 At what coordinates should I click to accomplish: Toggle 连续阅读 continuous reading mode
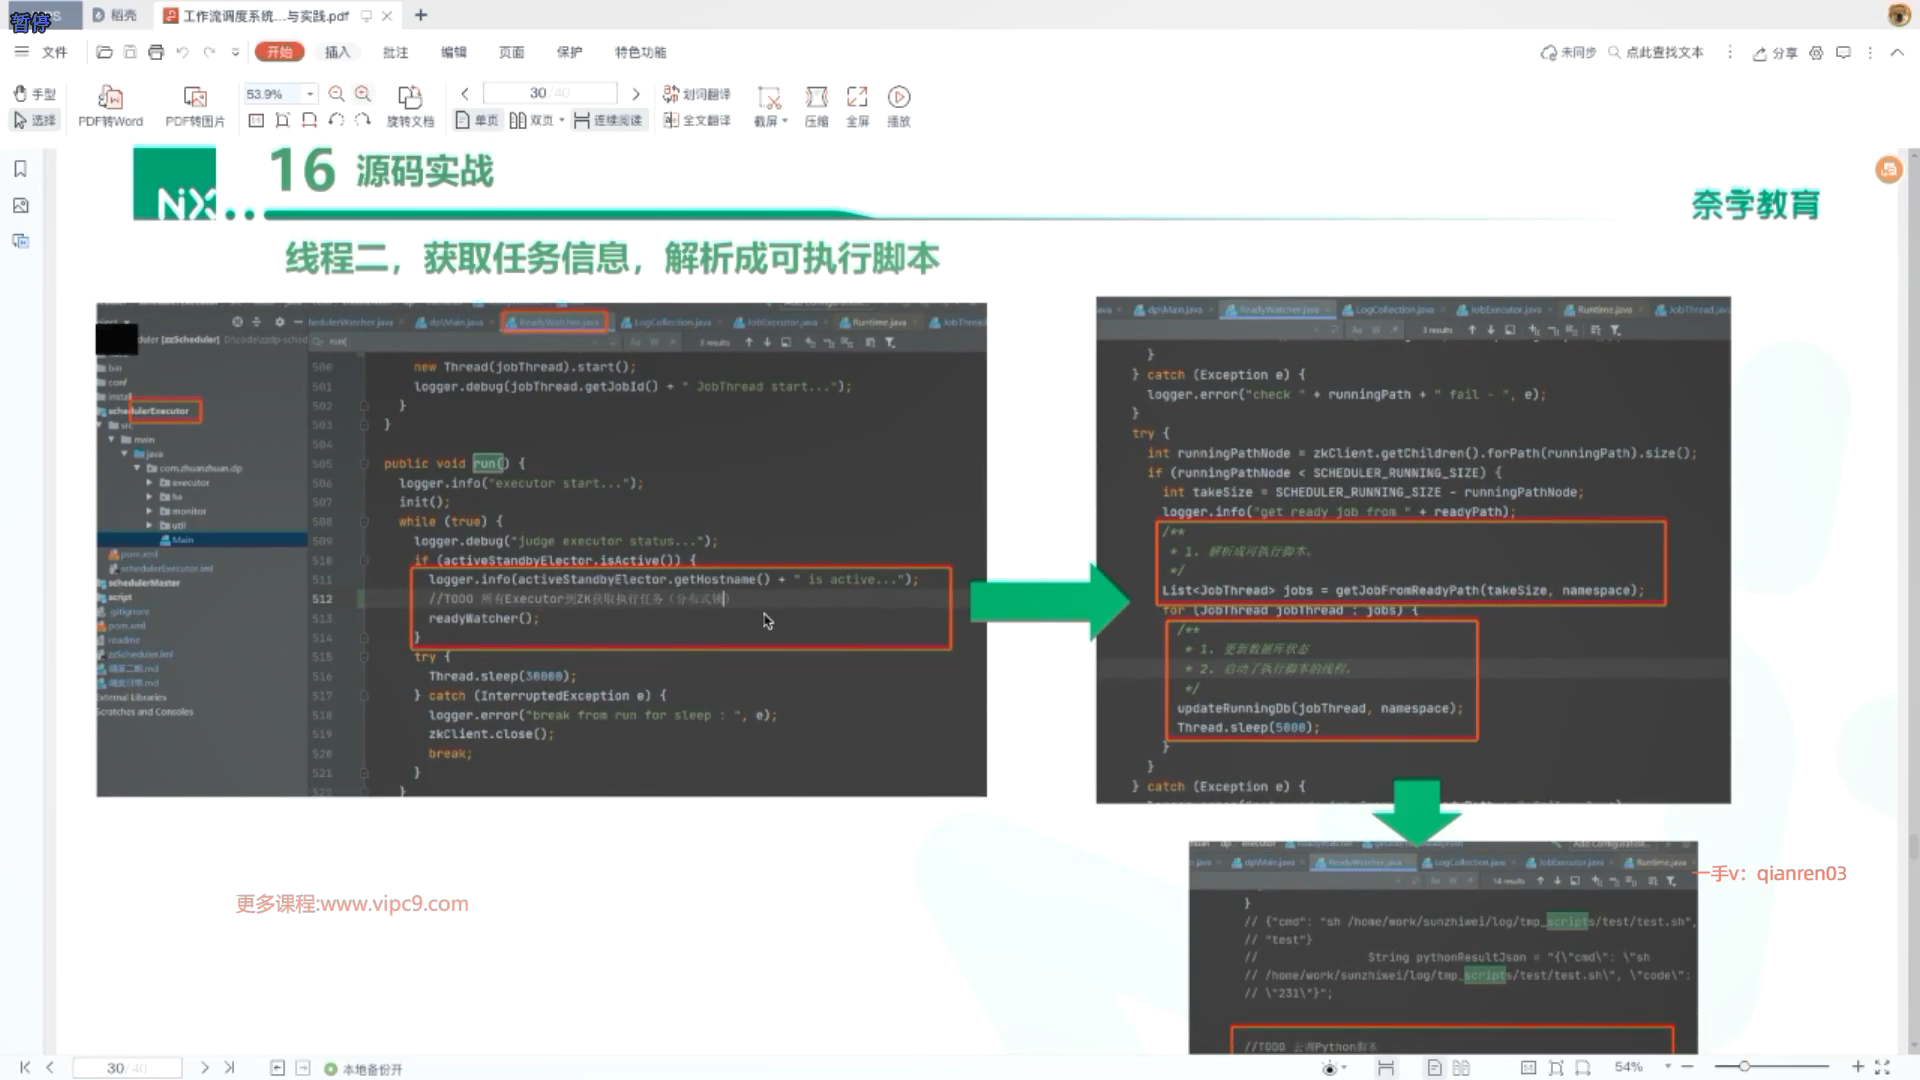[608, 120]
